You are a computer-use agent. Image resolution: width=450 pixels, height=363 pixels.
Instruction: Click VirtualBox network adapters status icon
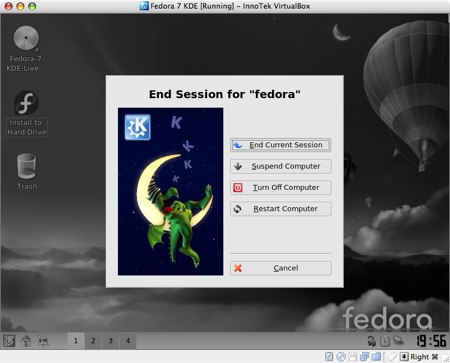pyautogui.click(x=364, y=357)
